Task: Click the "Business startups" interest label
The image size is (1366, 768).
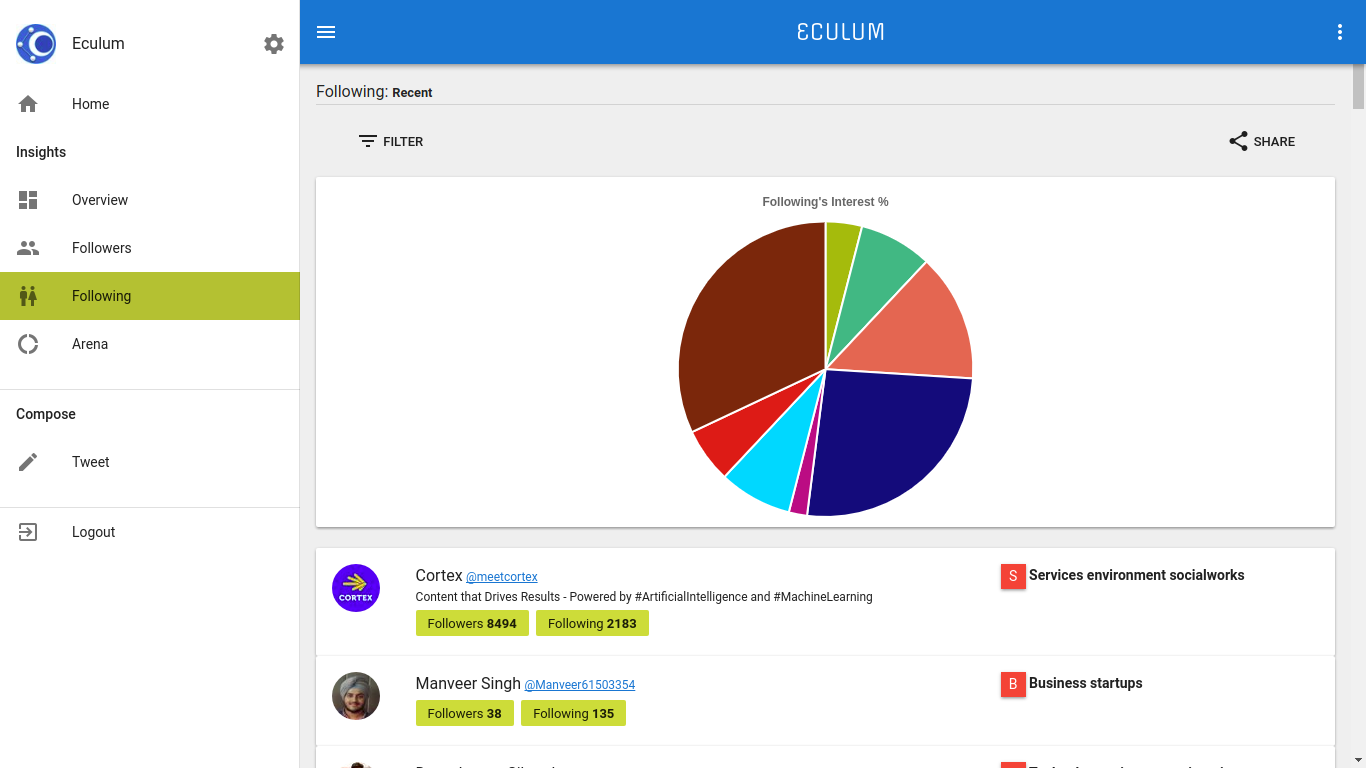Action: pyautogui.click(x=1086, y=683)
